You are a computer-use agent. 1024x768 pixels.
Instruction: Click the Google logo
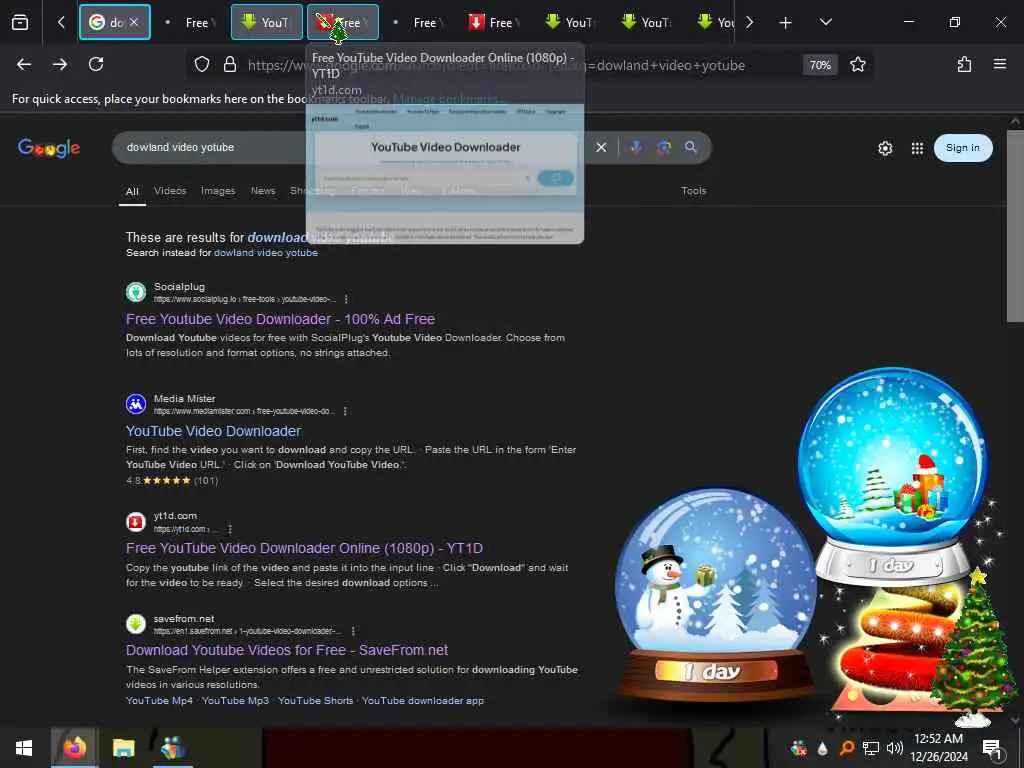49,148
